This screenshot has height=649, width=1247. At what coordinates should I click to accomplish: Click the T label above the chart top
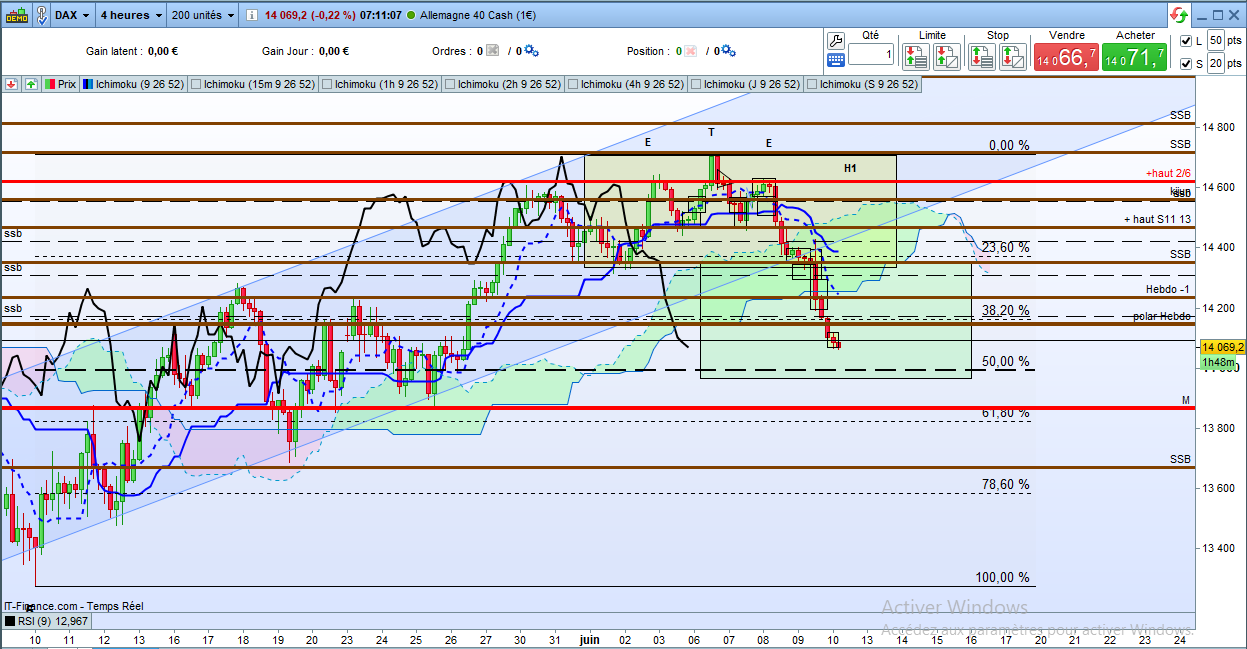click(x=711, y=132)
